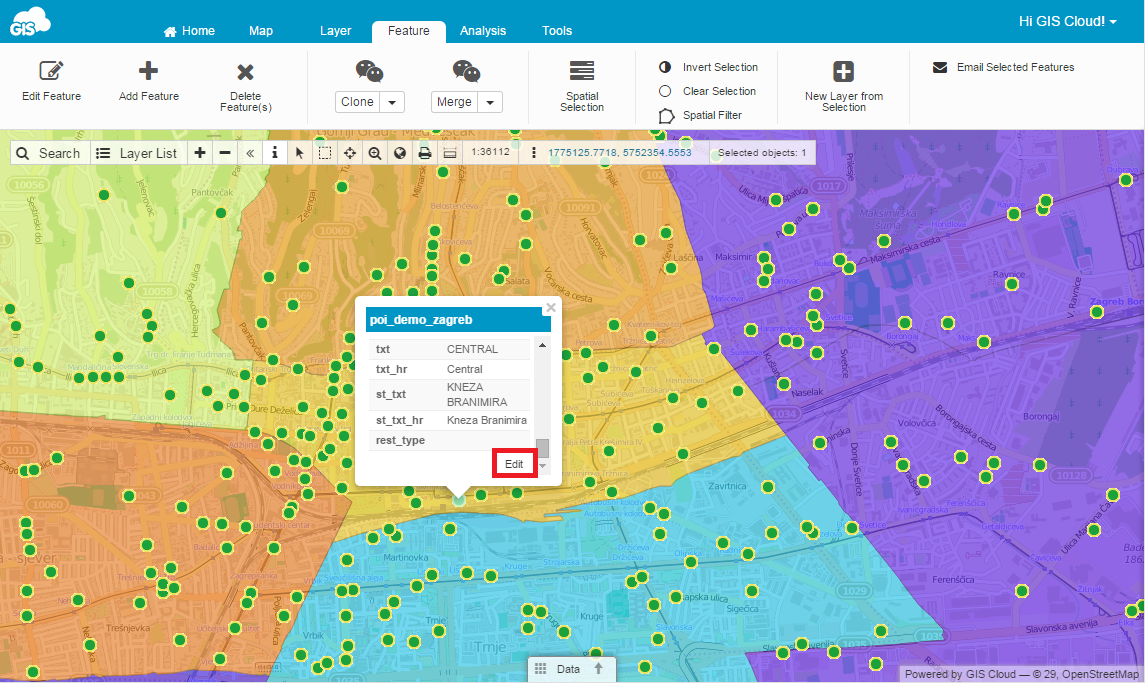Enable the Spatial Filter

[701, 115]
